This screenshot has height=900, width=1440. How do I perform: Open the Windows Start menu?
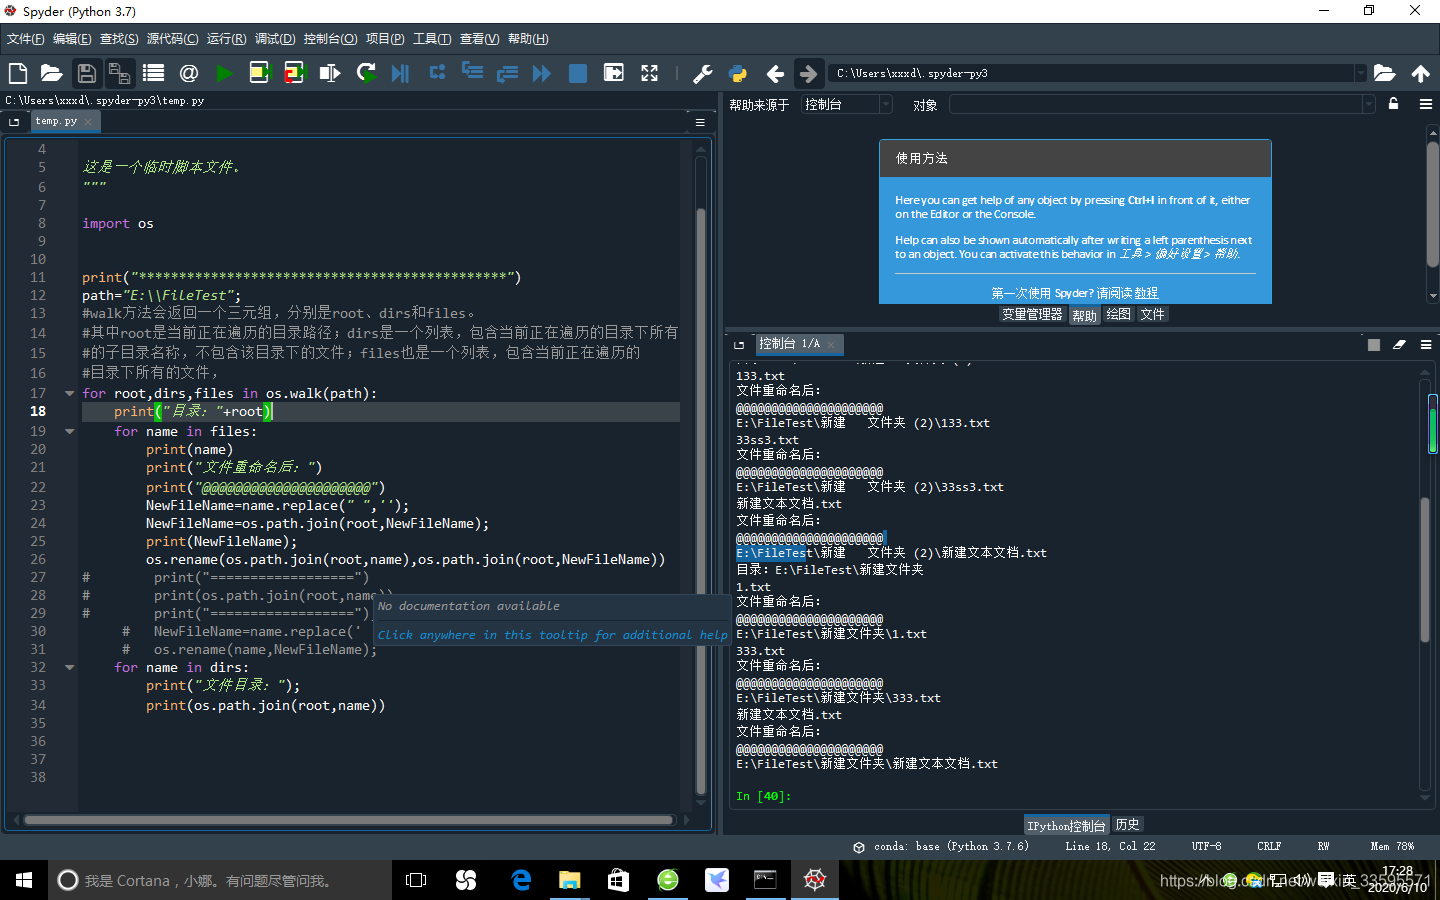(24, 880)
